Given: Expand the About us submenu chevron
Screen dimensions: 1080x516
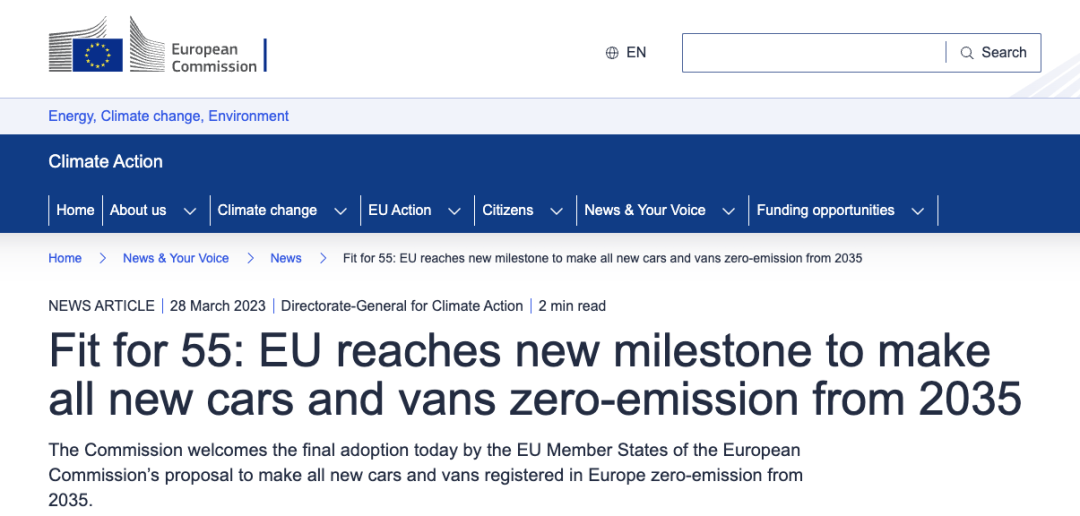Looking at the screenshot, I should (x=189, y=211).
